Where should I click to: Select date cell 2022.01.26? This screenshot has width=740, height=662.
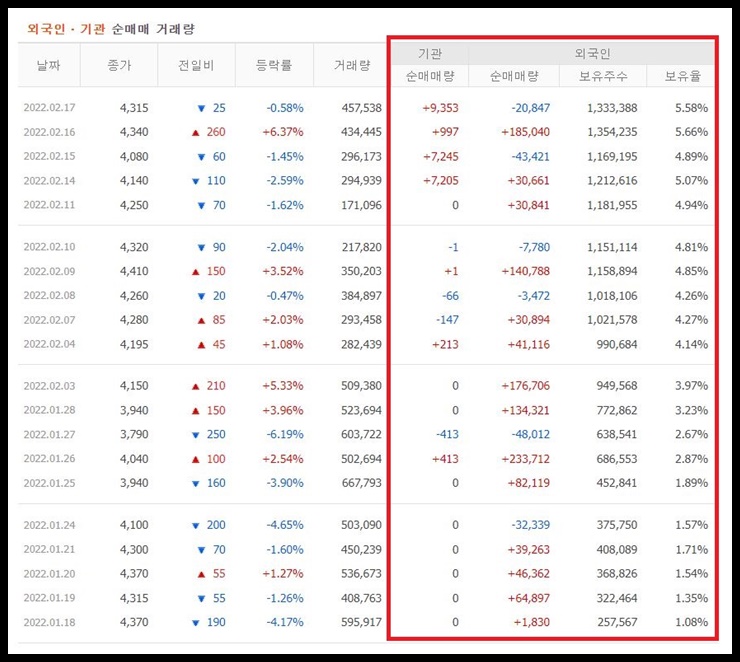point(50,459)
